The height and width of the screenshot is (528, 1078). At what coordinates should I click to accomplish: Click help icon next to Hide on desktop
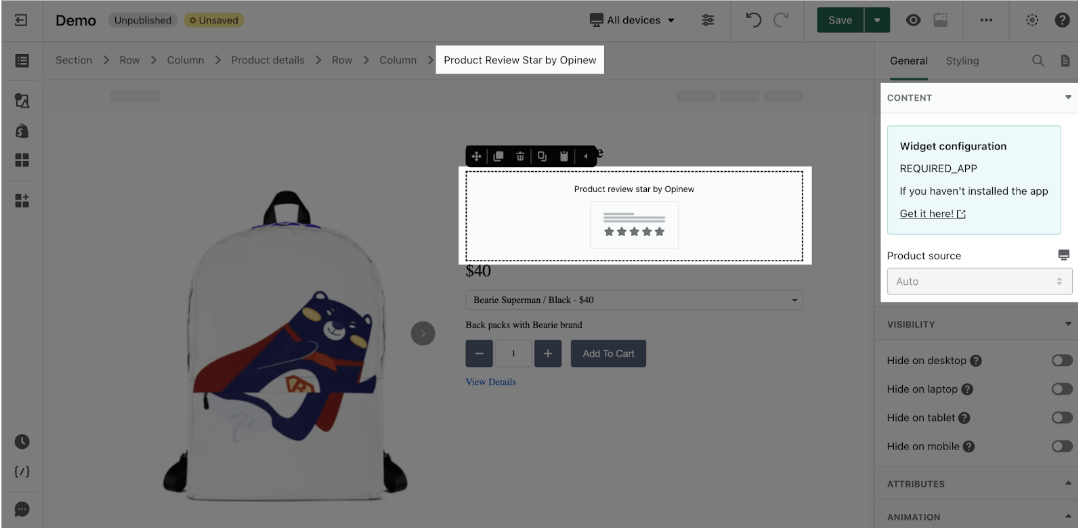point(976,360)
